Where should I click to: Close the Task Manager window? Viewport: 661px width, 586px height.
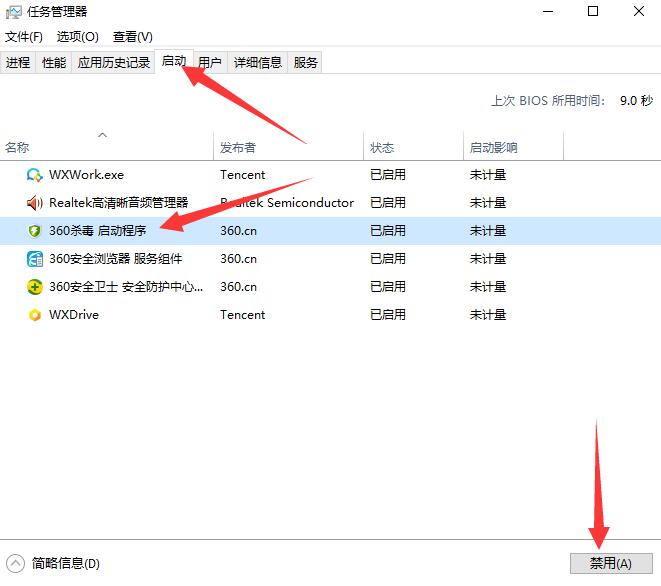pyautogui.click(x=639, y=11)
